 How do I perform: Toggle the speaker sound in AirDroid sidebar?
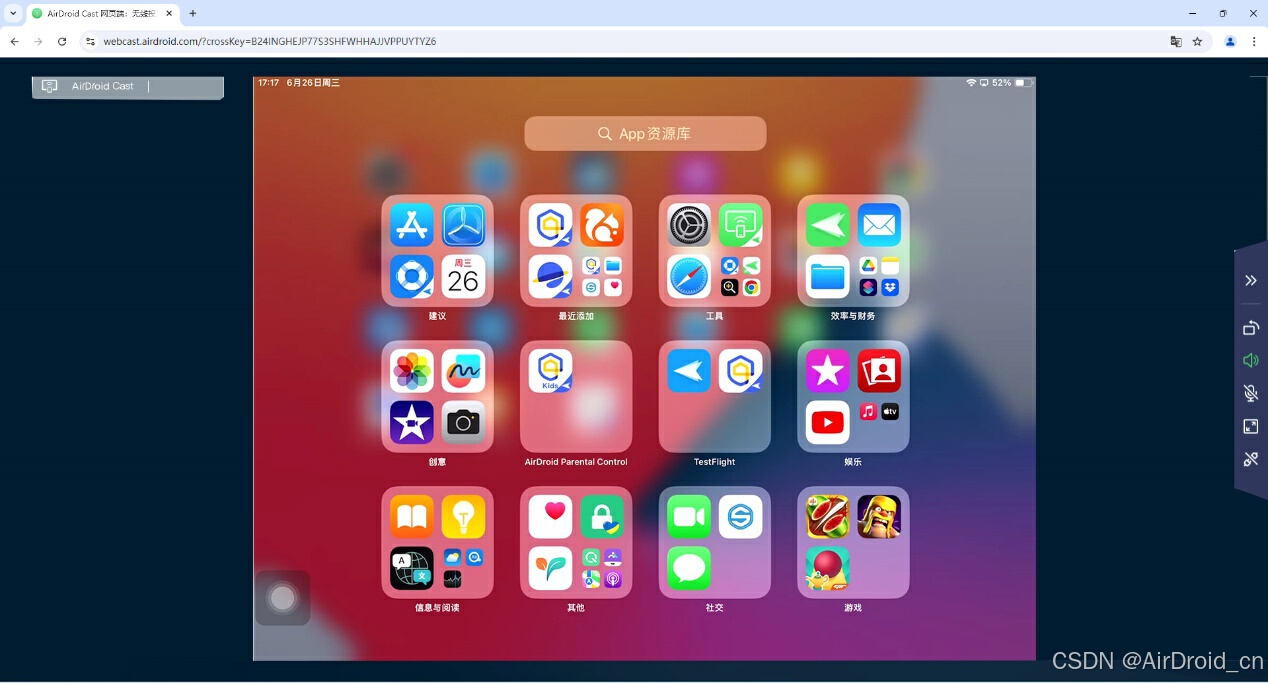click(x=1250, y=360)
